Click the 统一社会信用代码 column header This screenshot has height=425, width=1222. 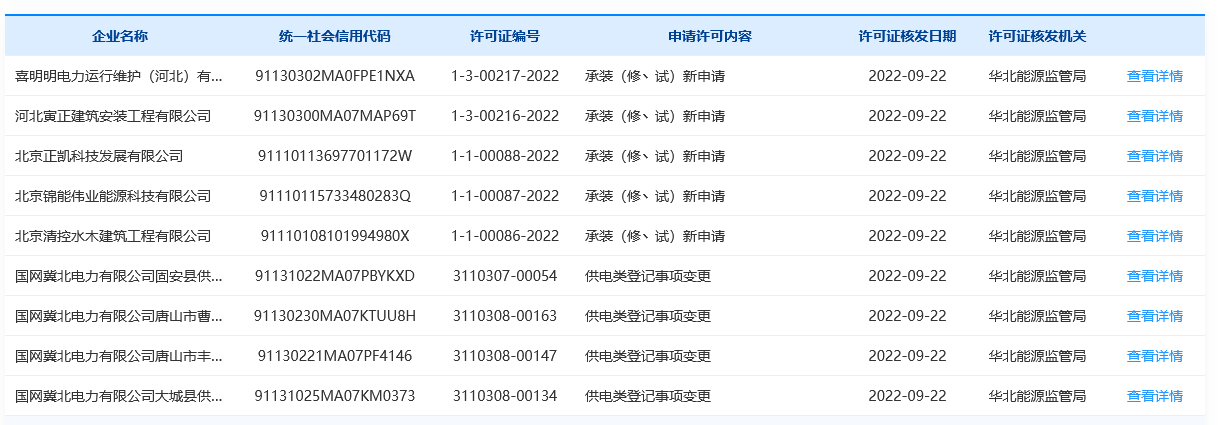335,36
